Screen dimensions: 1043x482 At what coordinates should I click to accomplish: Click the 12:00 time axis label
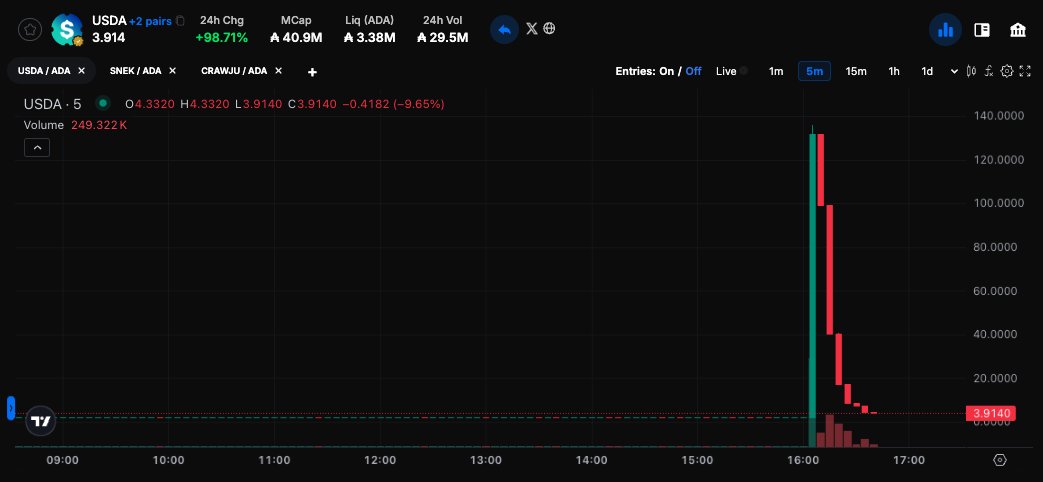coord(380,460)
